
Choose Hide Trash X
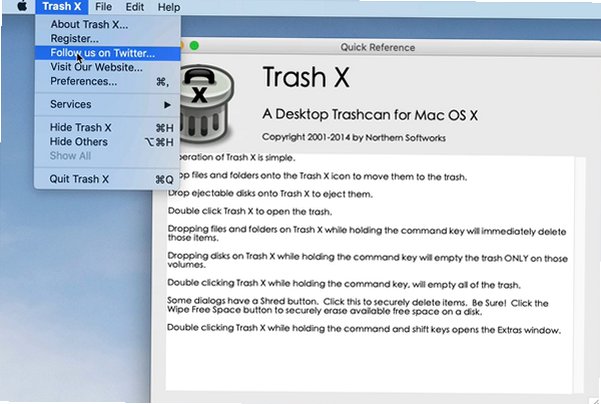pyautogui.click(x=107, y=127)
